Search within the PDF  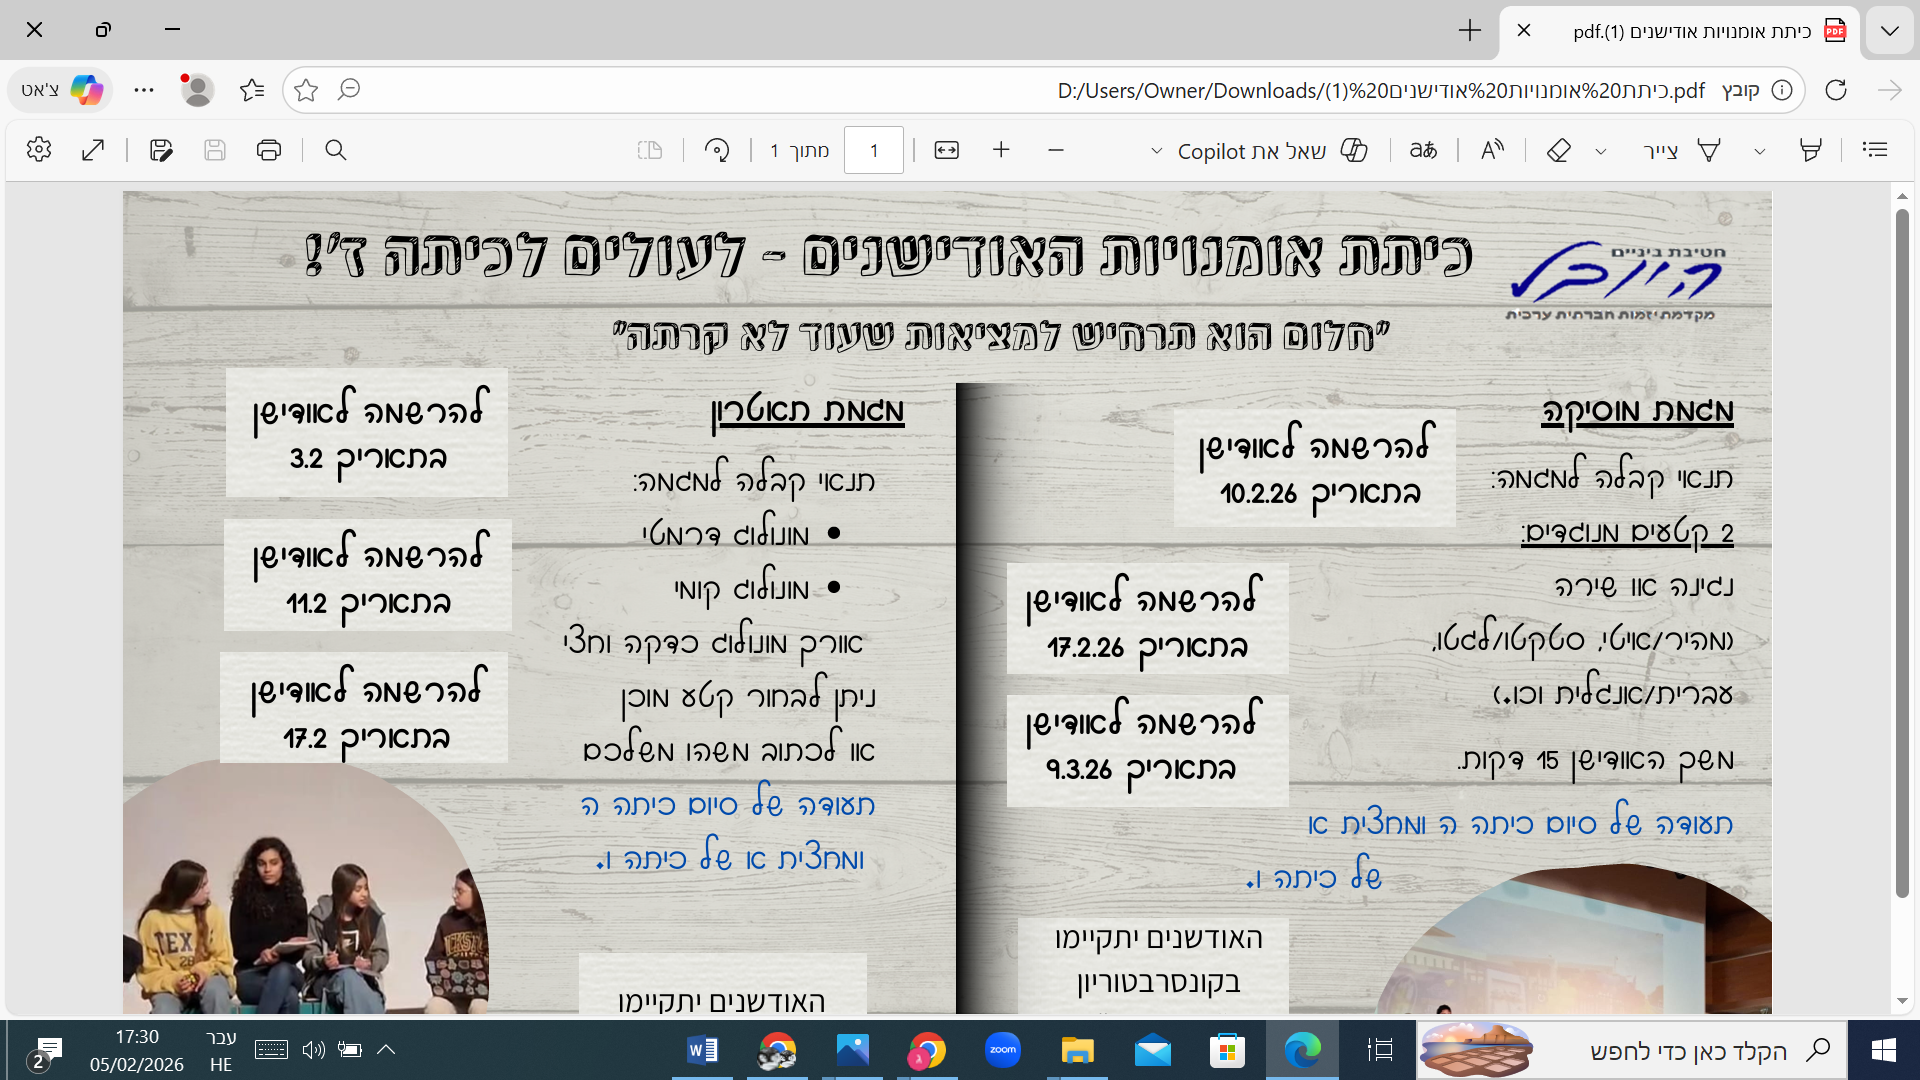[335, 150]
